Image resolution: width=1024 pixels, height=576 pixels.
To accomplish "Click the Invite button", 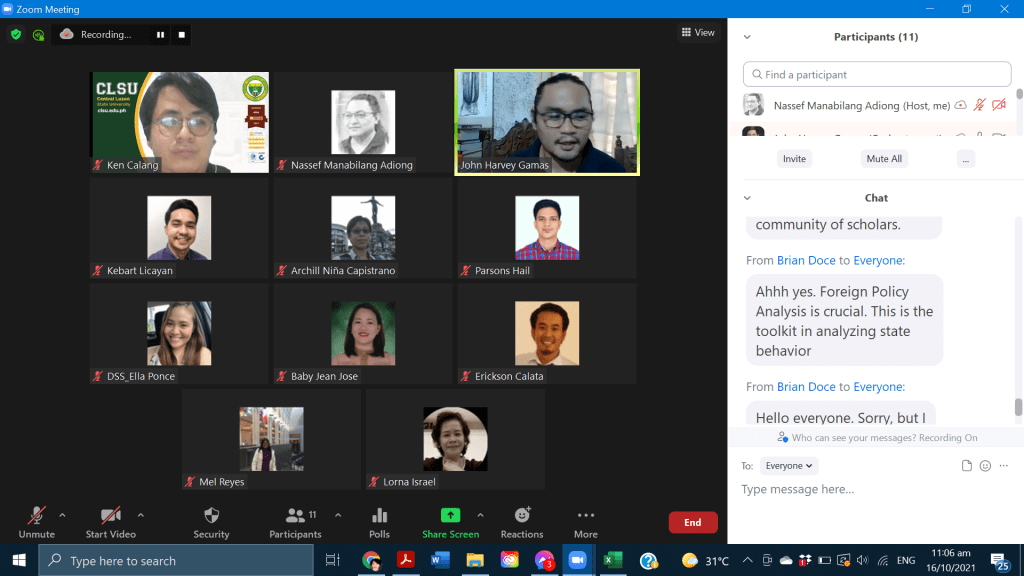I will [794, 159].
